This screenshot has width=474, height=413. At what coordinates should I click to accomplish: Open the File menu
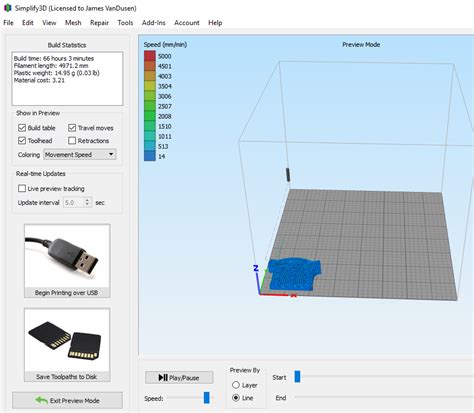[8, 23]
